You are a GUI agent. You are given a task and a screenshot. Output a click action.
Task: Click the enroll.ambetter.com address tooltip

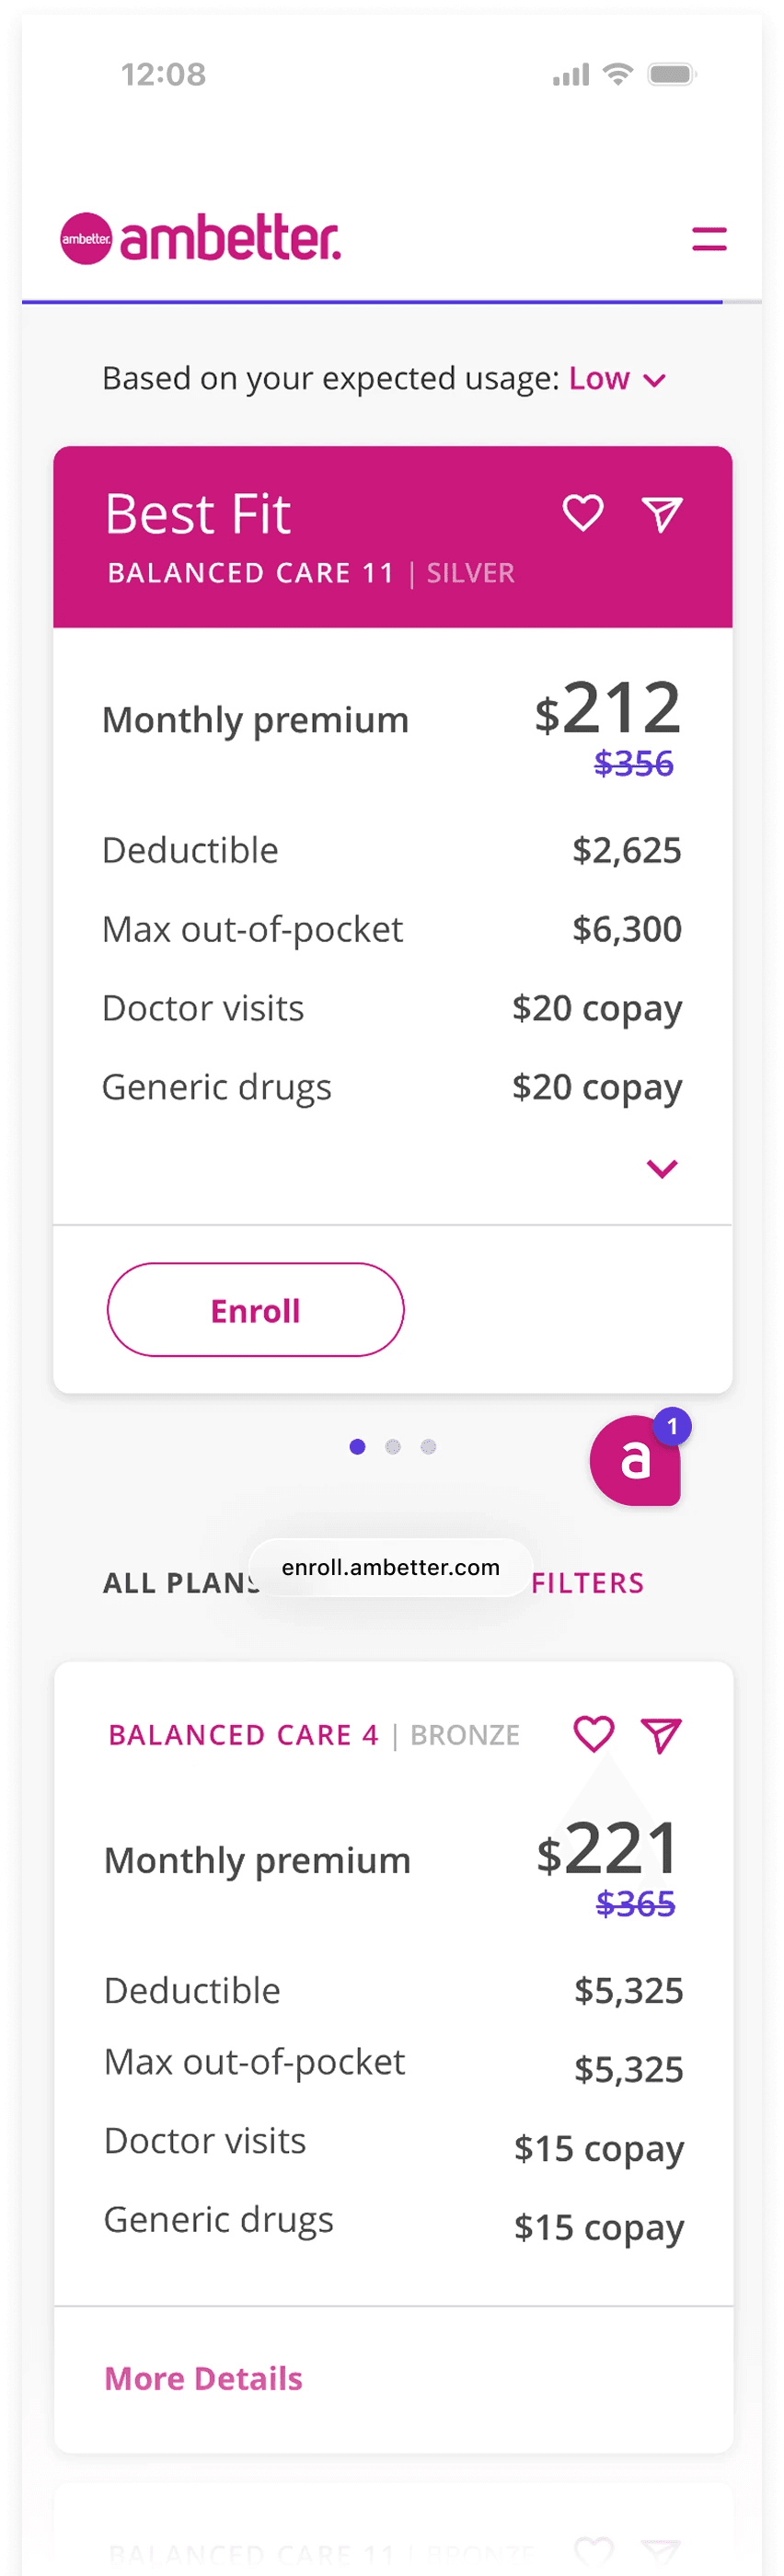tap(392, 1567)
